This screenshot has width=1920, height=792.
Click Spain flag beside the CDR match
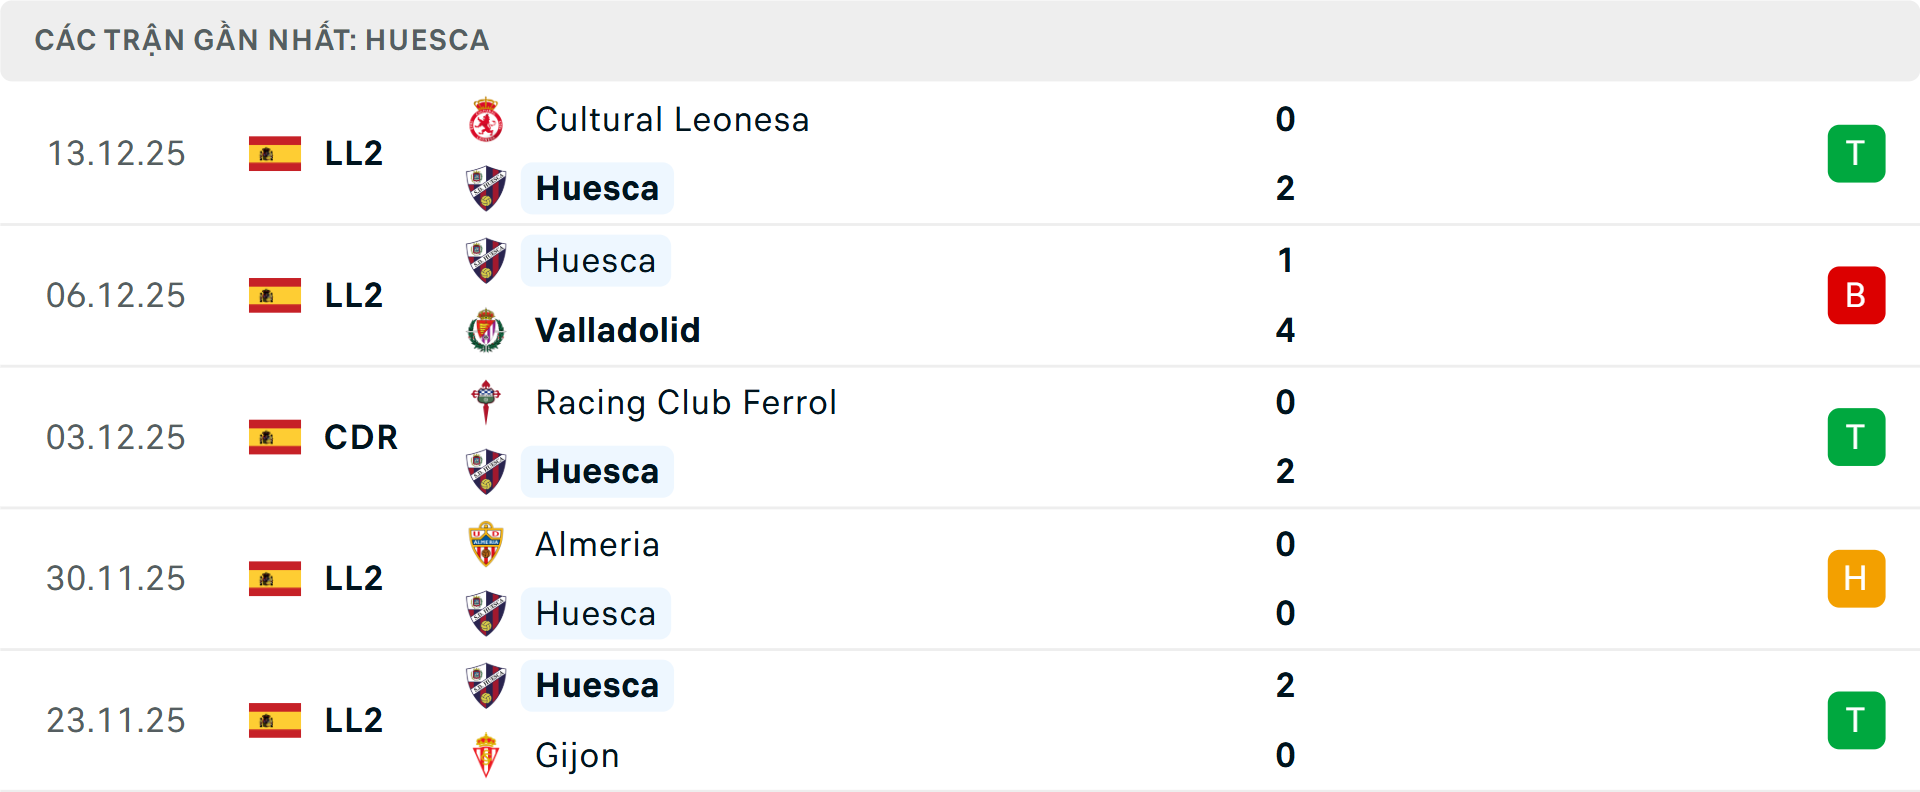point(275,437)
